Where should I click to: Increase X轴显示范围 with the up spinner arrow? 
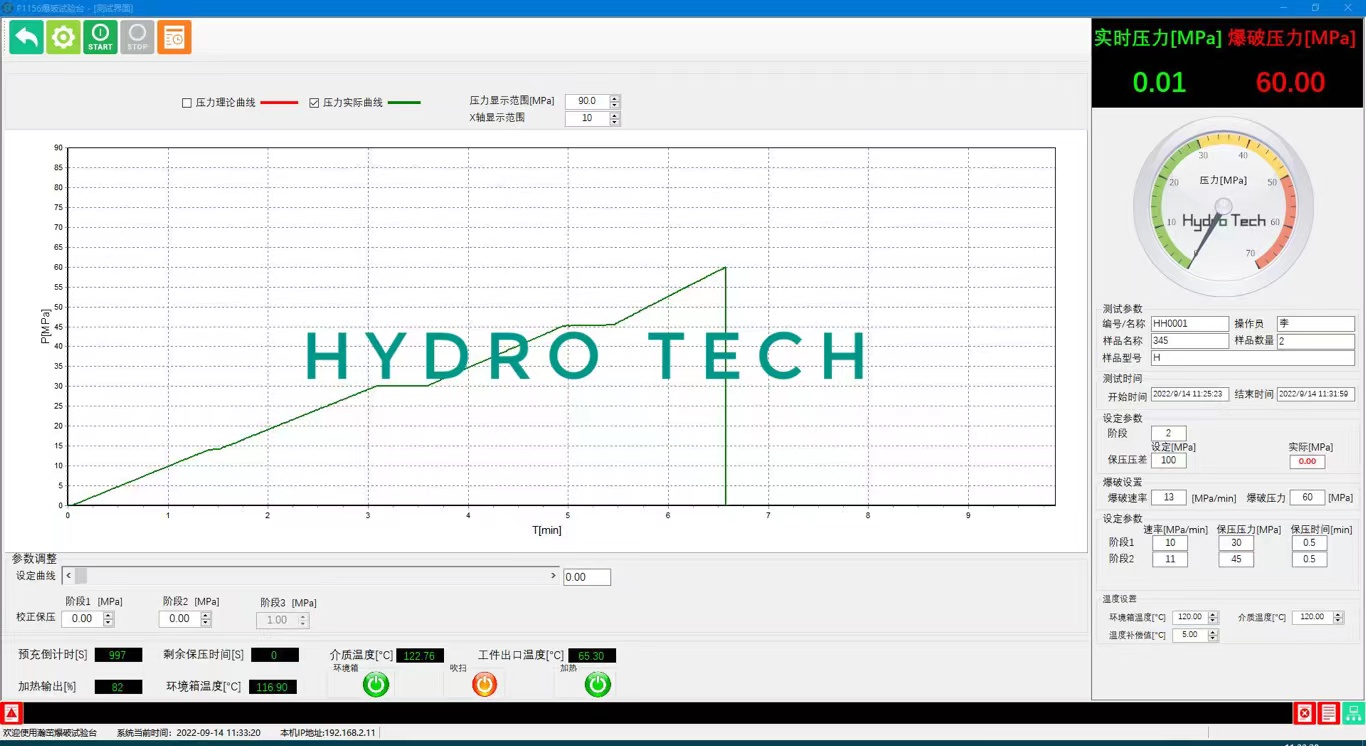(615, 115)
